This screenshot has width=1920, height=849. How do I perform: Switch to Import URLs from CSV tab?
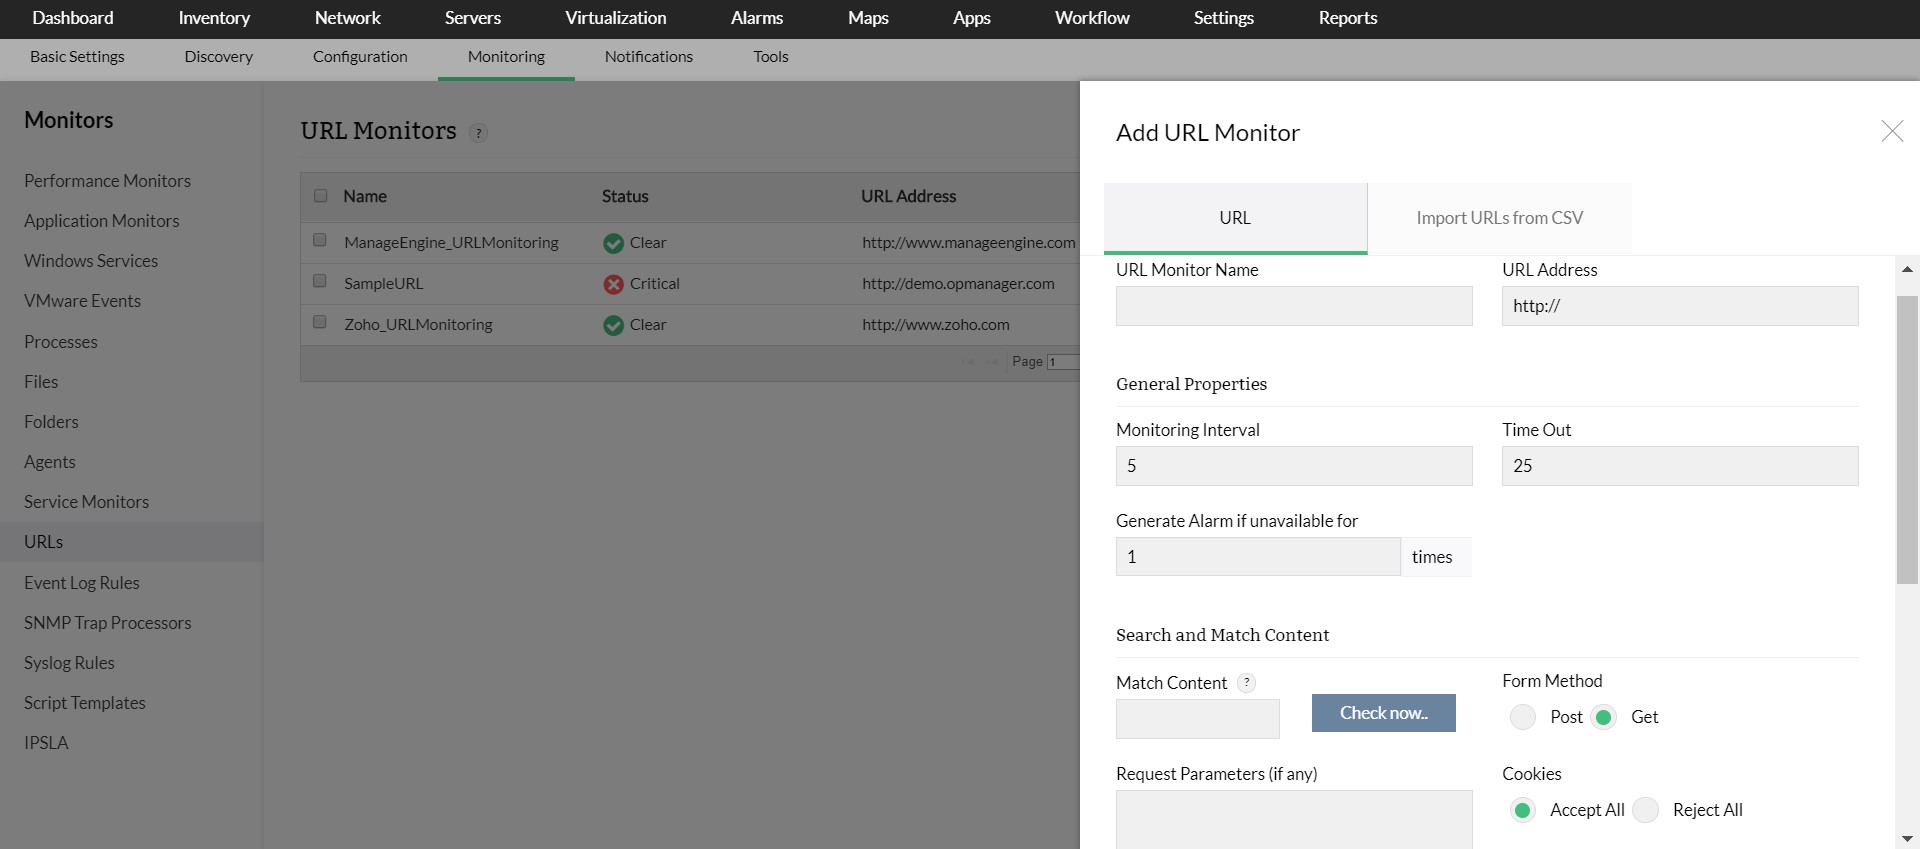pyautogui.click(x=1499, y=218)
